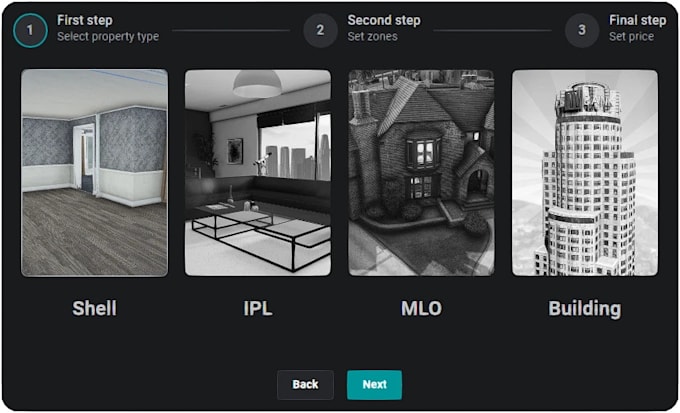Click the Select property type subtitle
The image size is (680, 413).
[108, 37]
